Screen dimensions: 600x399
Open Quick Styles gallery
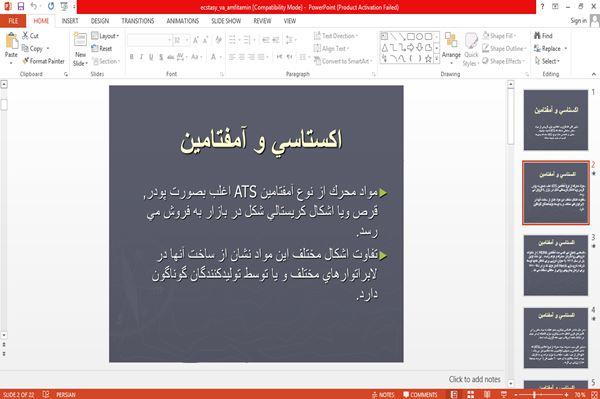click(471, 50)
